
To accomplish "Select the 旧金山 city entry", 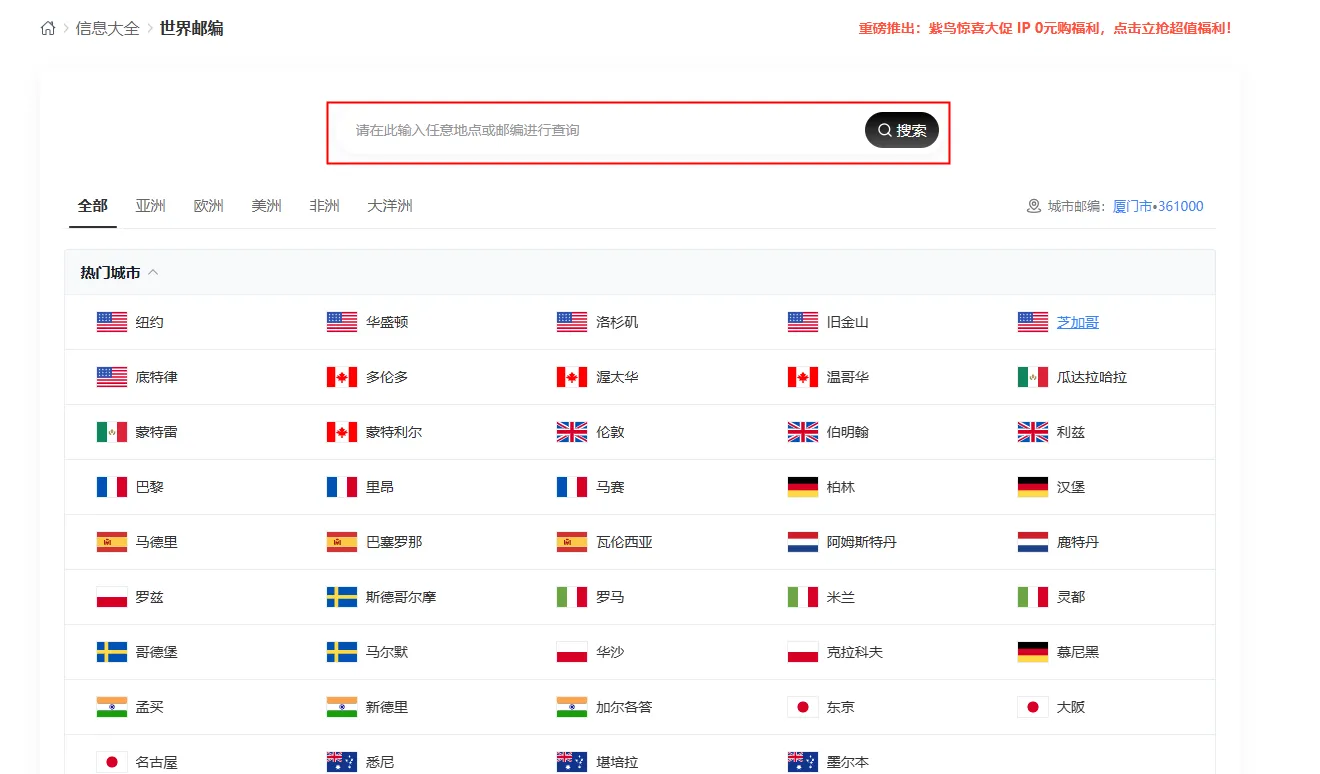I will [x=848, y=322].
